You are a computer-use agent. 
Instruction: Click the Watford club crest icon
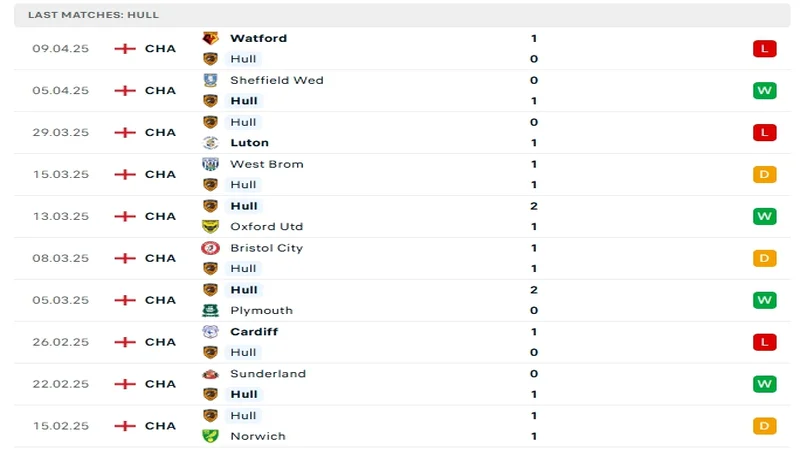click(x=210, y=38)
